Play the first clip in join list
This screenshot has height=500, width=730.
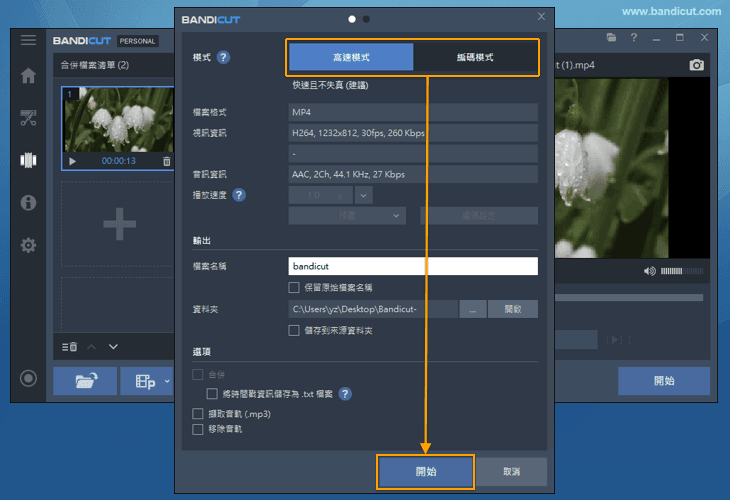pyautogui.click(x=73, y=161)
